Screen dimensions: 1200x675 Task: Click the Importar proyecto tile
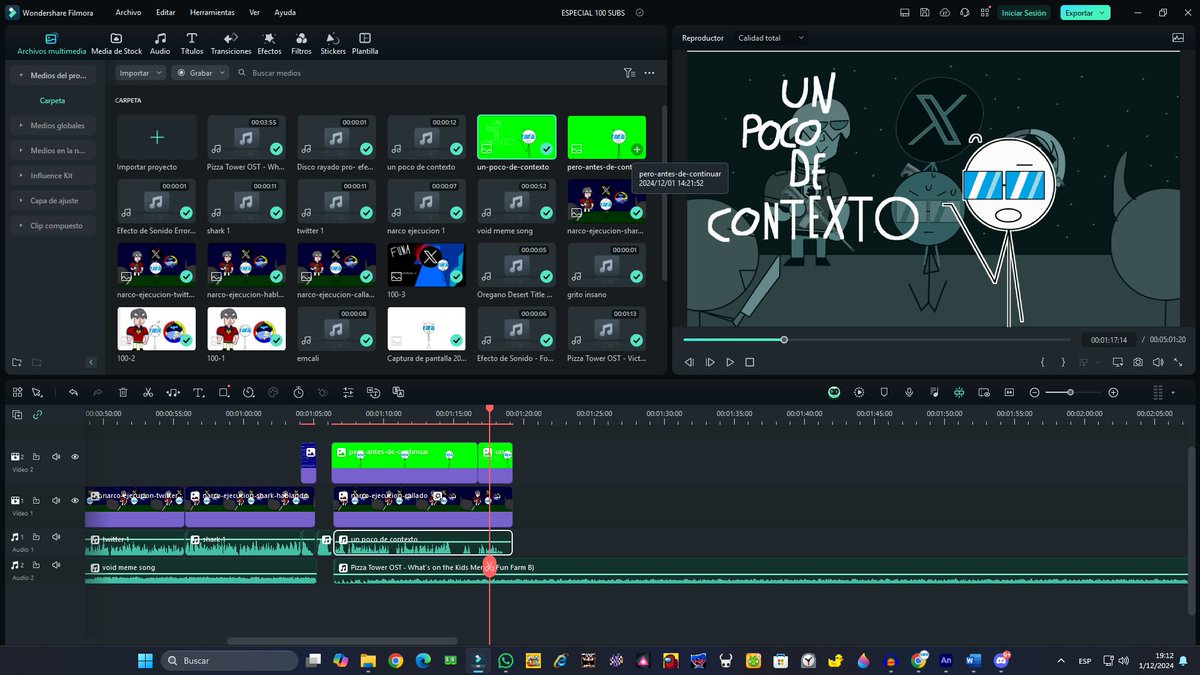[x=156, y=137]
